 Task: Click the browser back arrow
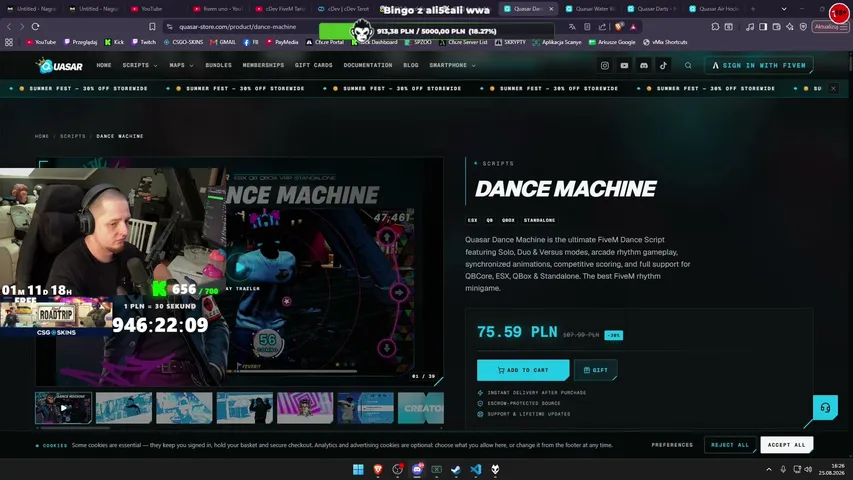point(9,27)
